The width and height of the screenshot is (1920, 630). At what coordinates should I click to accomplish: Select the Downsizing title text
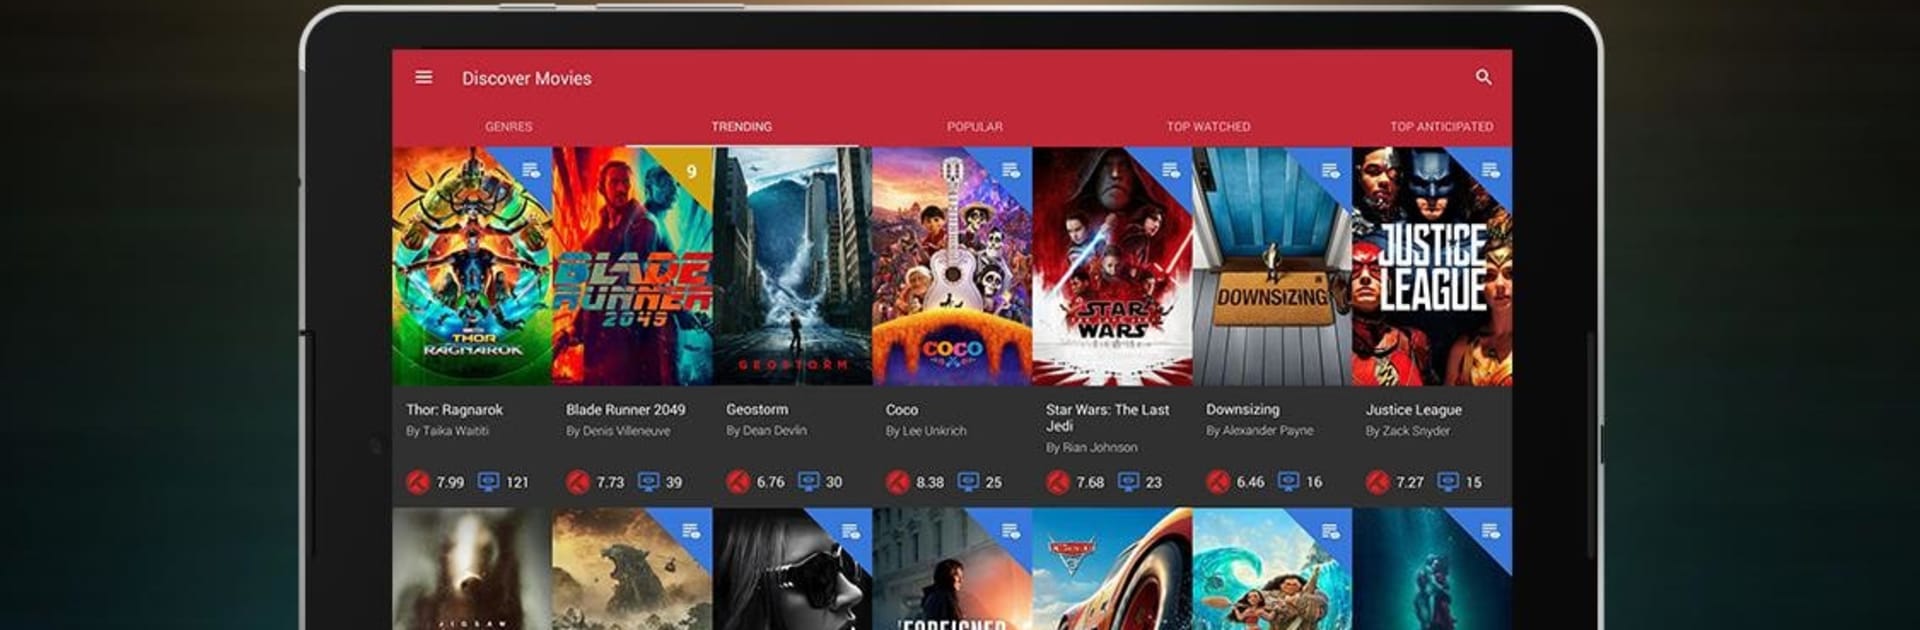1243,410
